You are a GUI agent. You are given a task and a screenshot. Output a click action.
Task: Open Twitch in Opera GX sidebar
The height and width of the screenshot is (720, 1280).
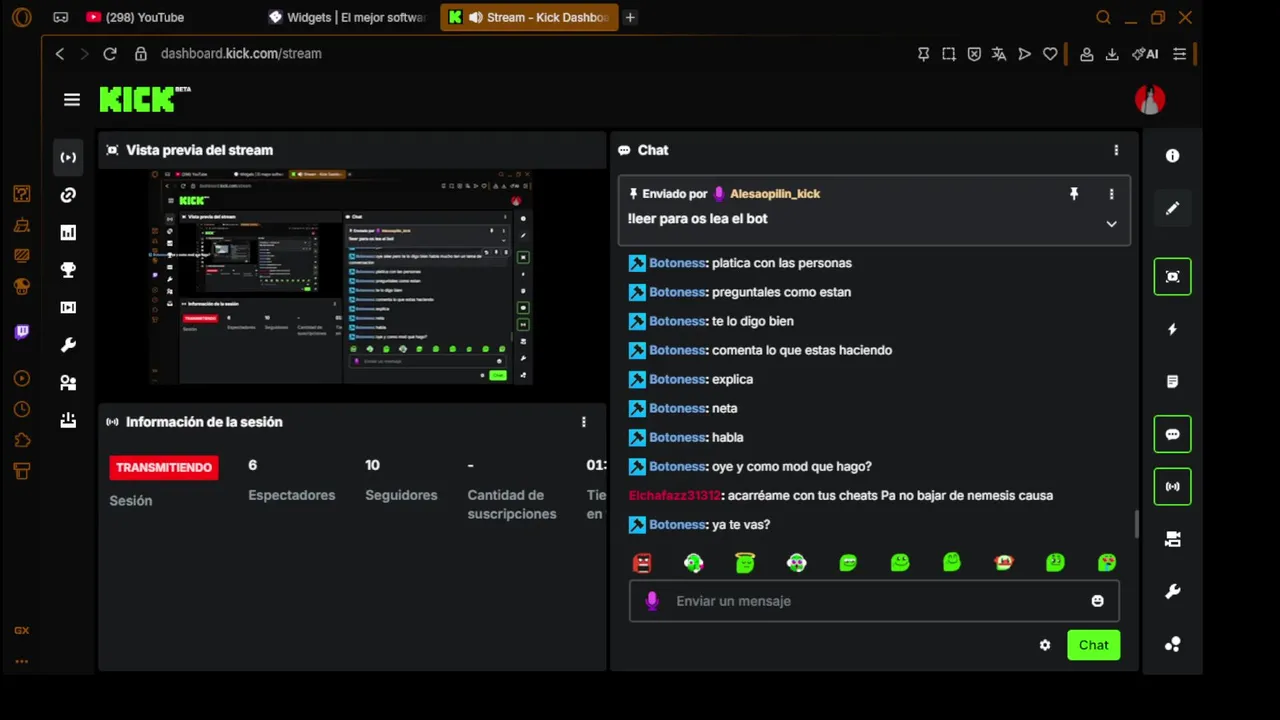[x=21, y=332]
